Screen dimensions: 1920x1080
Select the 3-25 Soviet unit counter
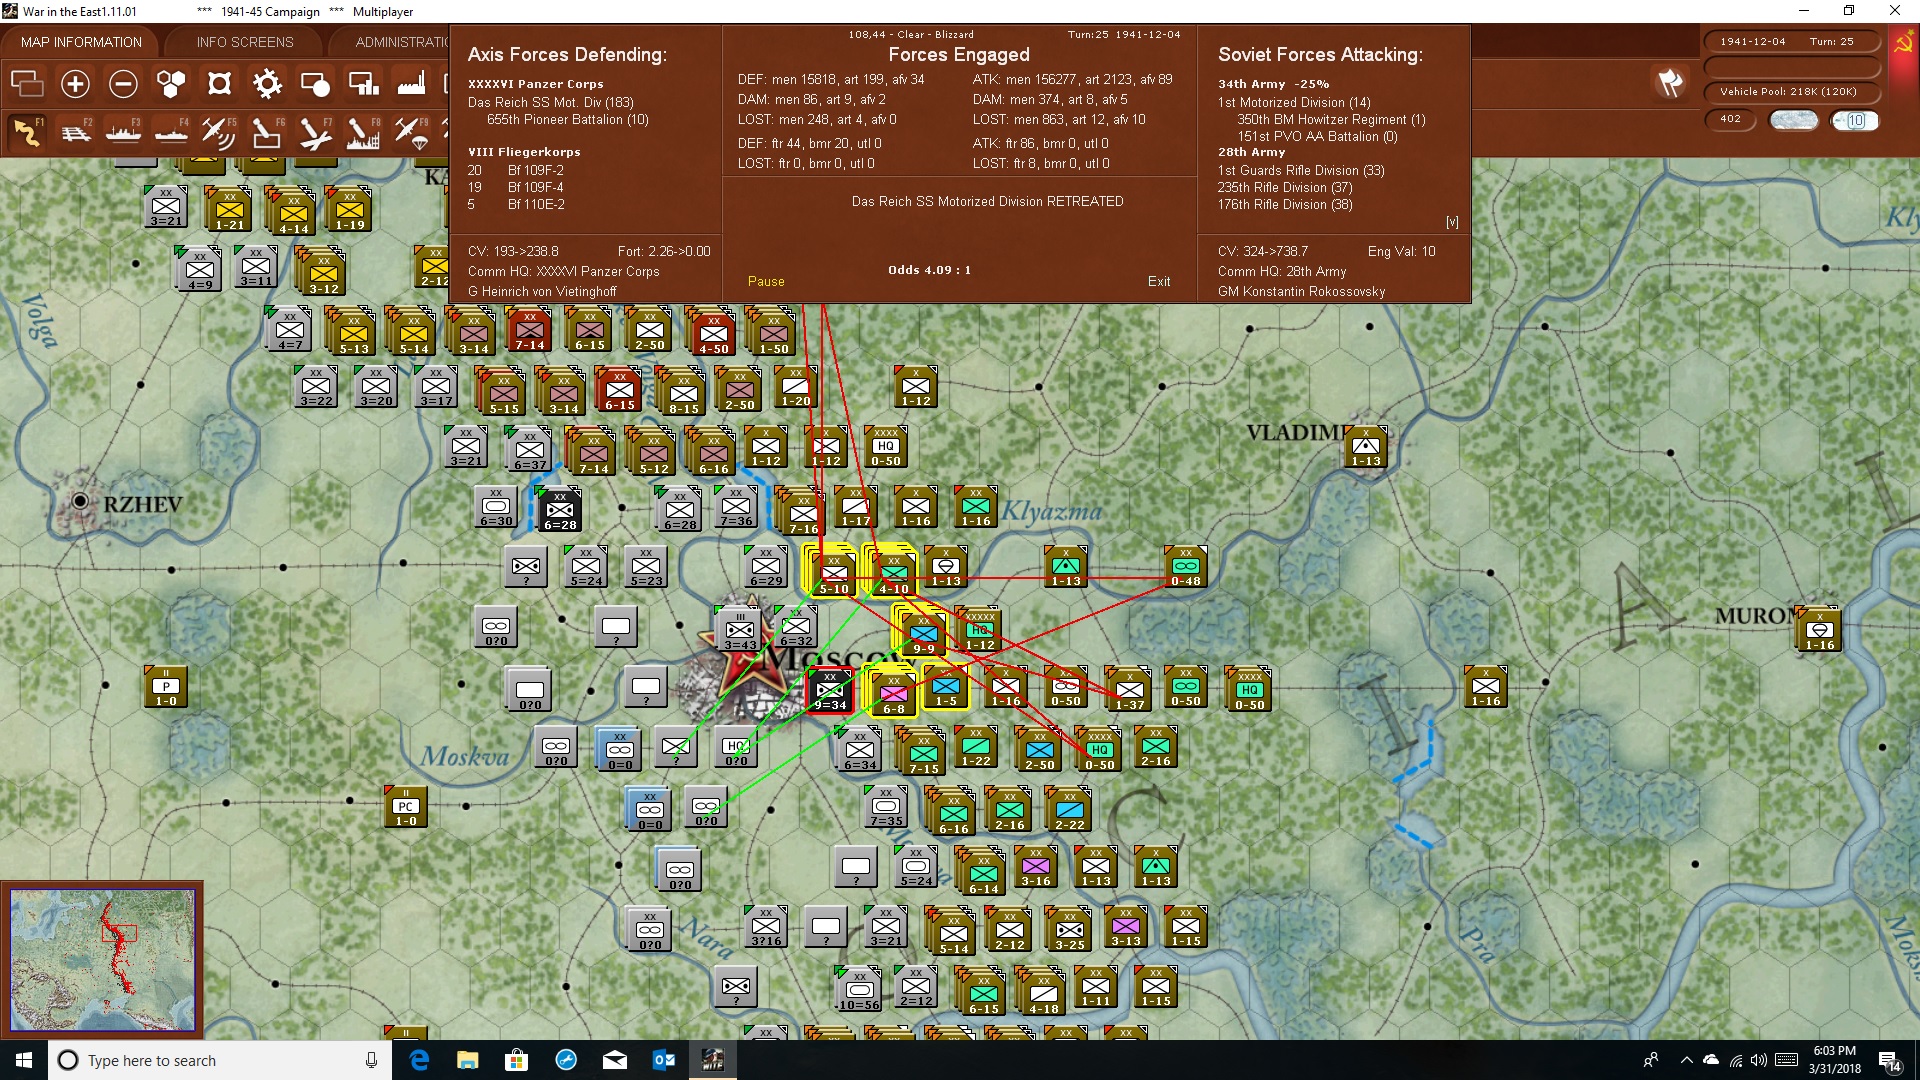coord(1069,929)
